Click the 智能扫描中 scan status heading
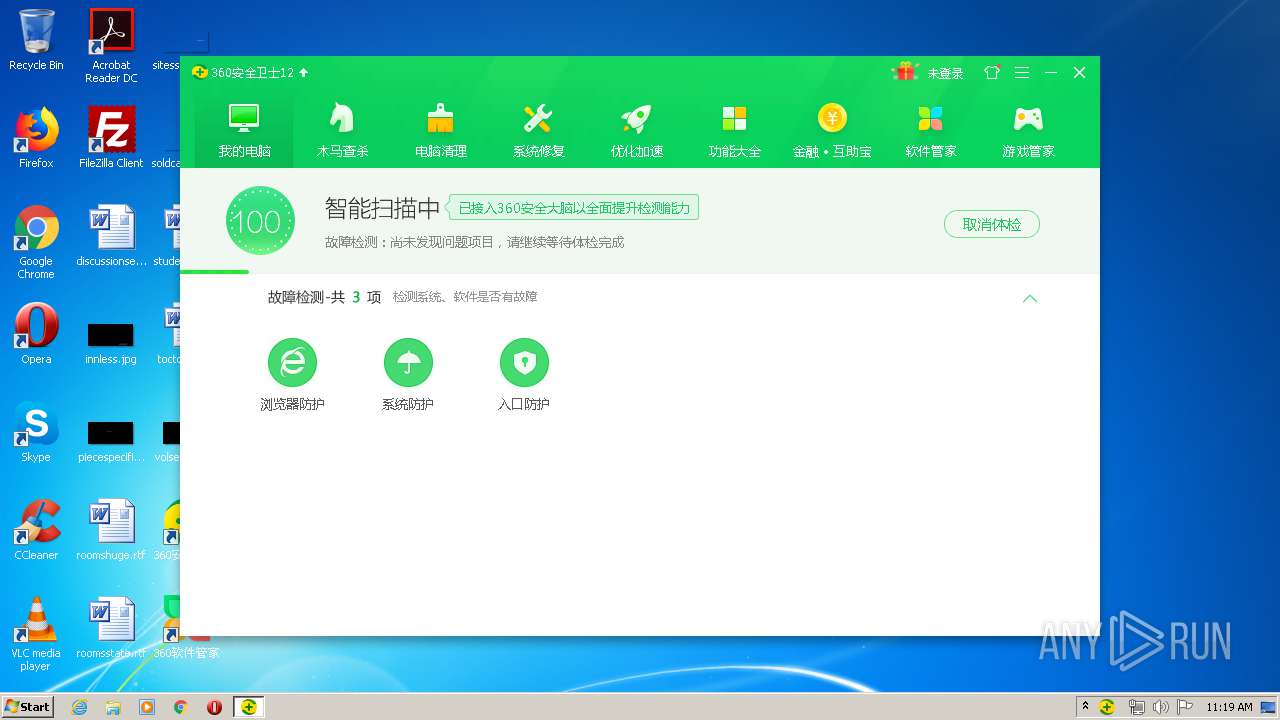The height and width of the screenshot is (720, 1280). [383, 208]
